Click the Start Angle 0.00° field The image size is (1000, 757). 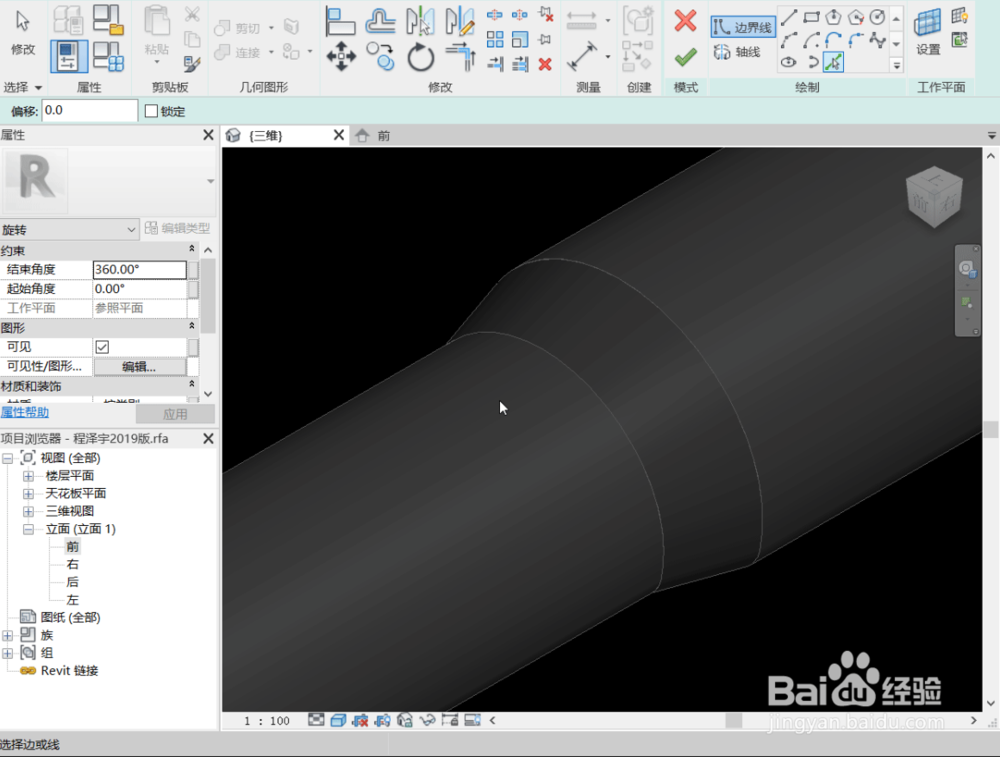(140, 288)
